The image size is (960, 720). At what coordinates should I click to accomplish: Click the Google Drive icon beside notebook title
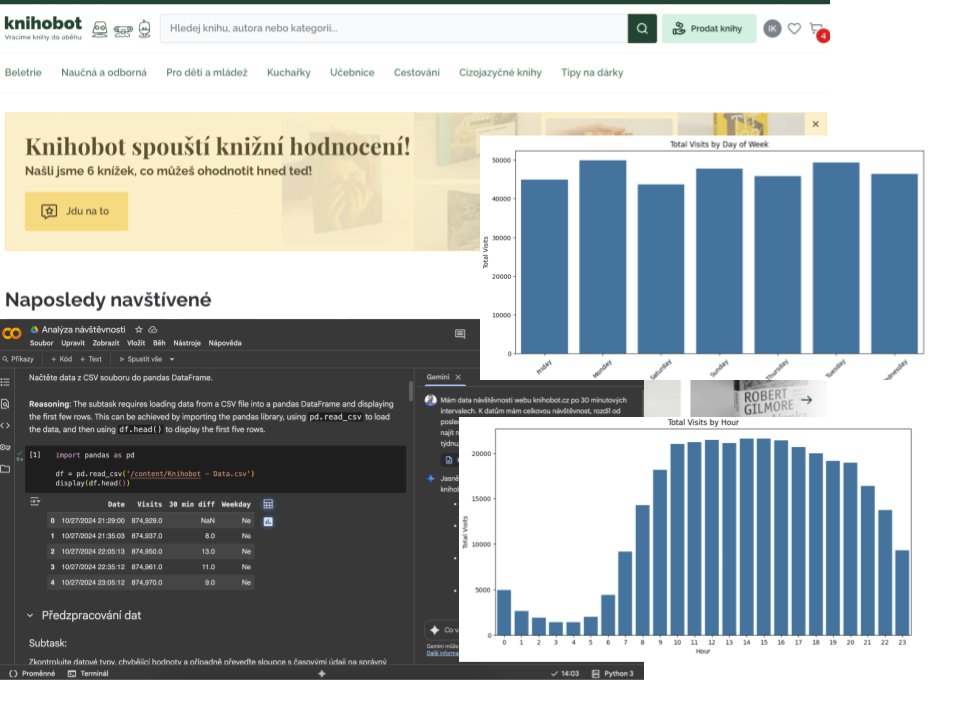tap(34, 329)
